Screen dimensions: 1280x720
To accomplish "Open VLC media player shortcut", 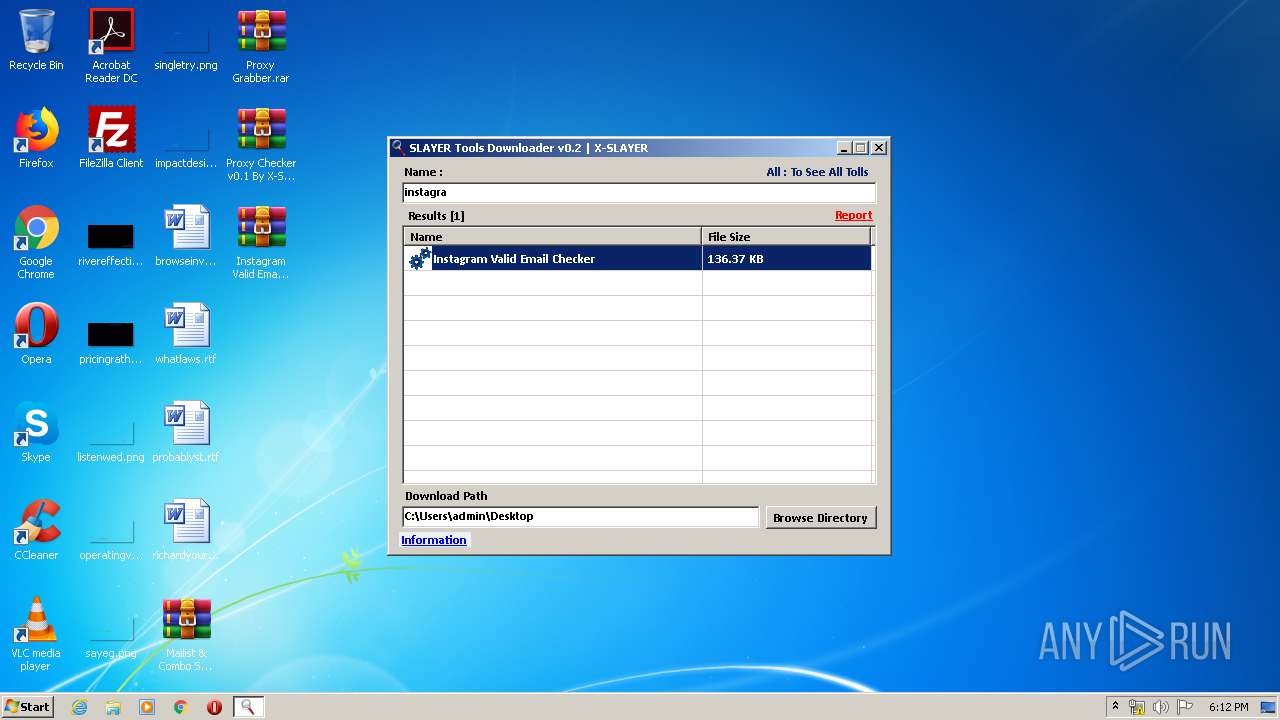I will (x=36, y=634).
